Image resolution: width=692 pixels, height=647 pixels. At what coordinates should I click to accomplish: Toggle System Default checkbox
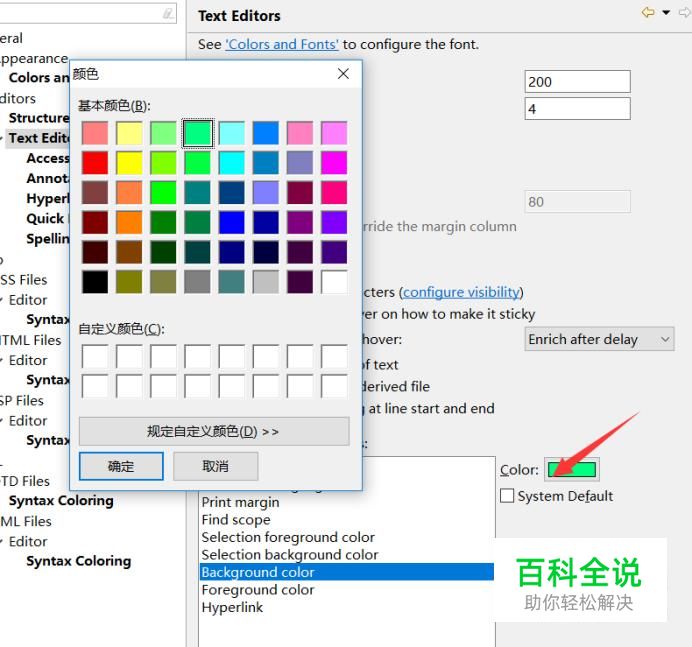point(507,496)
